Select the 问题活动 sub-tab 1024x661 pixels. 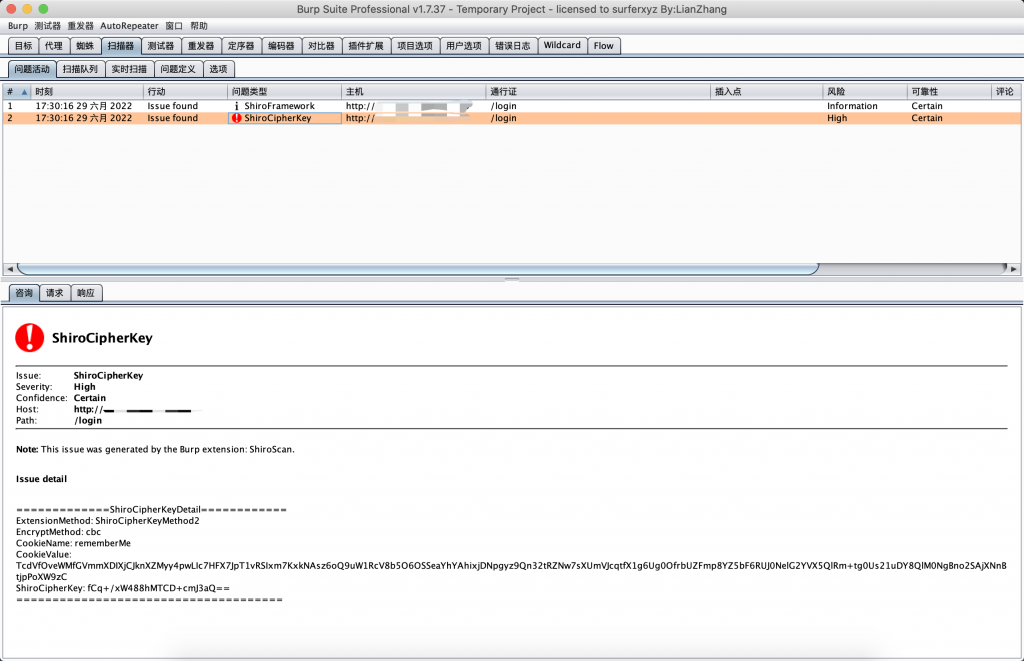click(32, 69)
